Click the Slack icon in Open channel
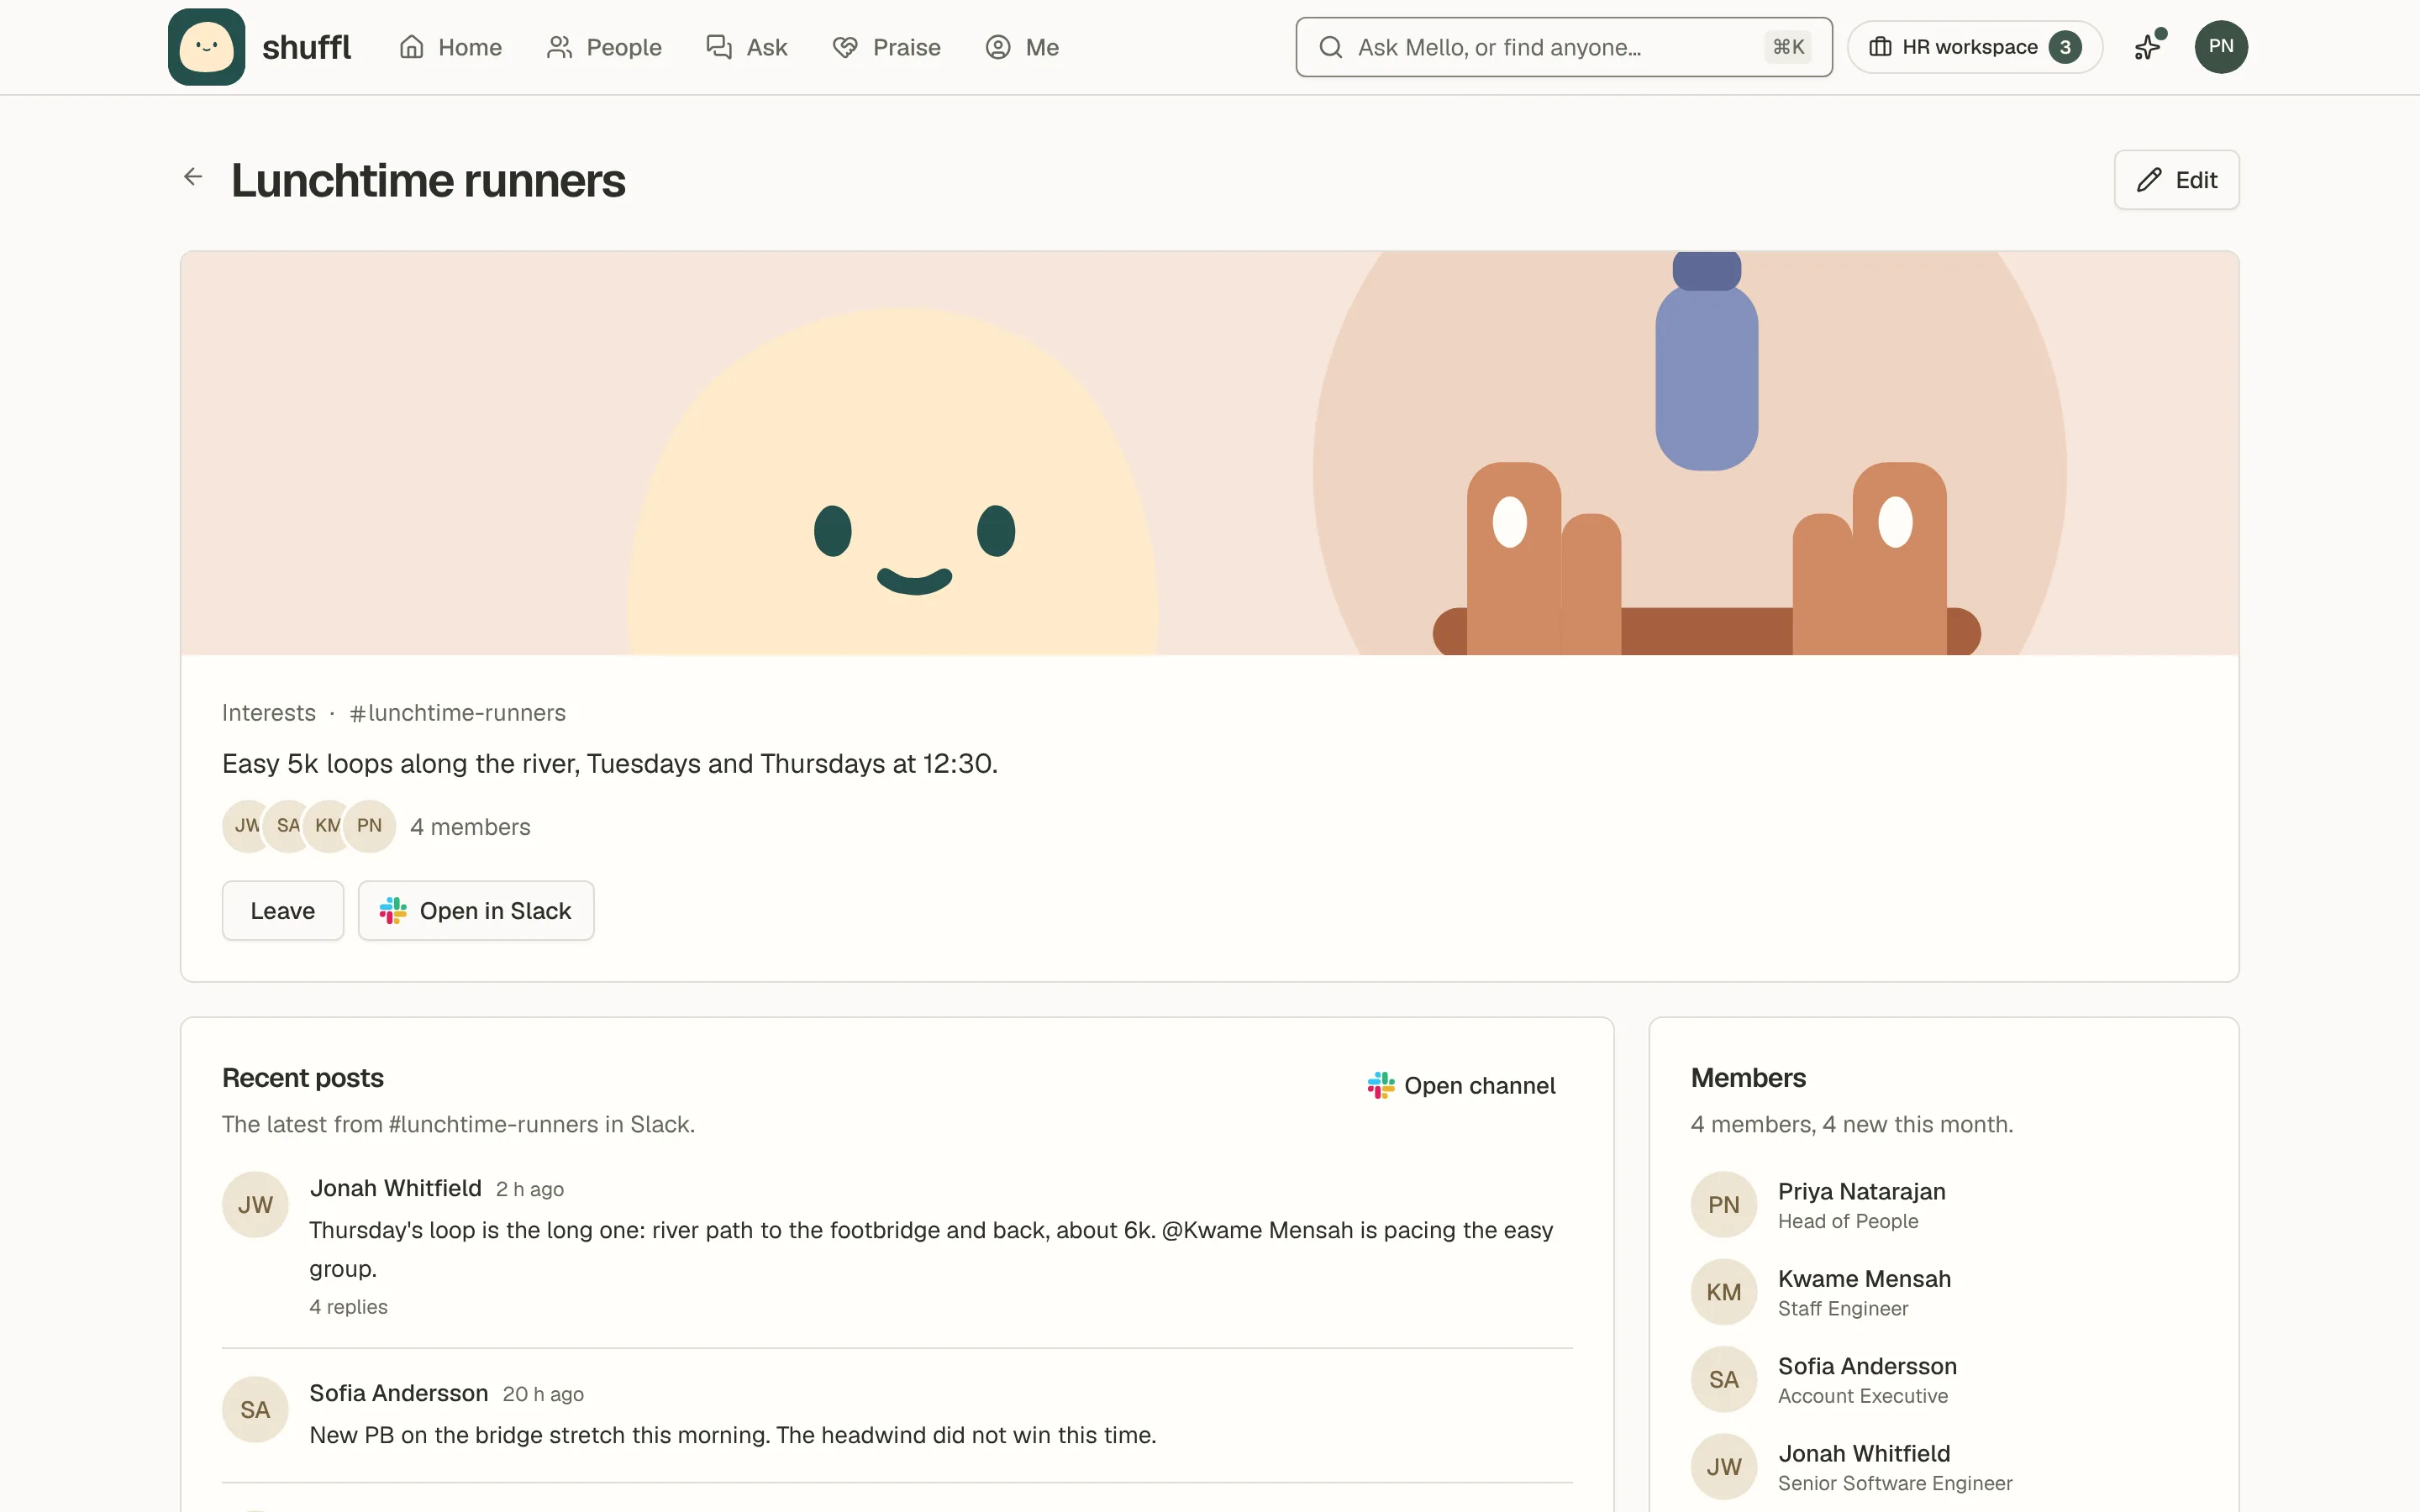2420x1512 pixels. (1381, 1085)
